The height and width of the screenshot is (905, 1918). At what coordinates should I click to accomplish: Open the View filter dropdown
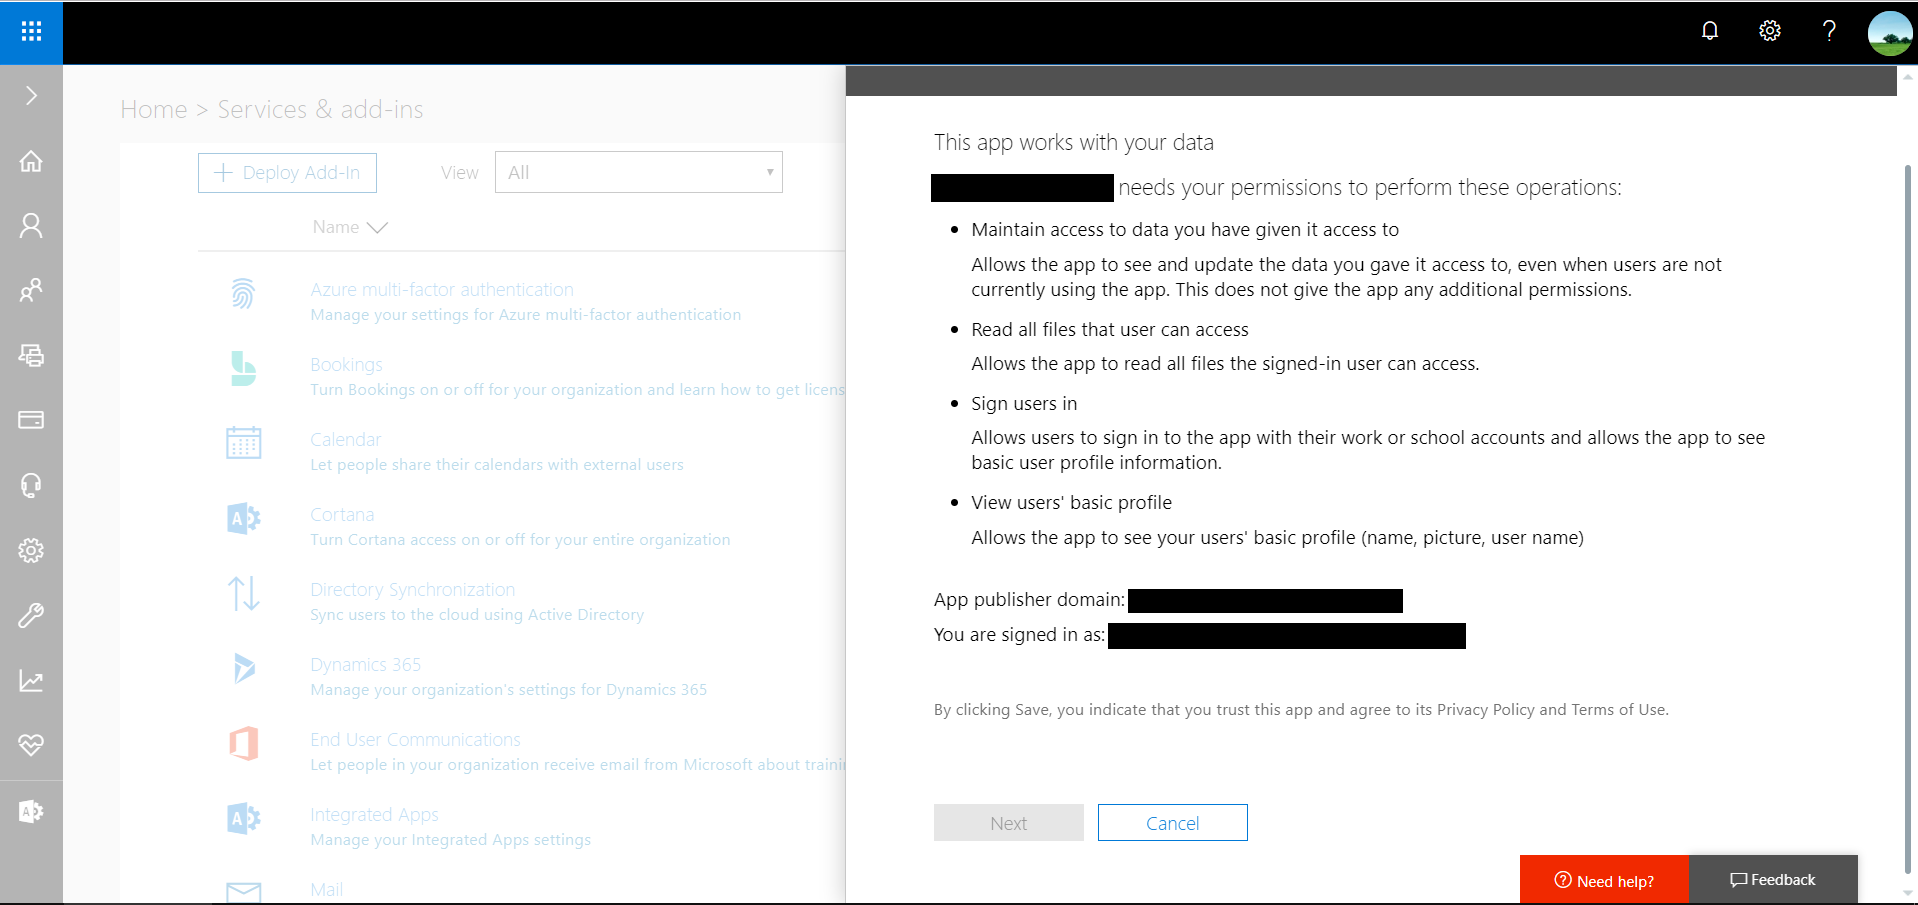[638, 172]
